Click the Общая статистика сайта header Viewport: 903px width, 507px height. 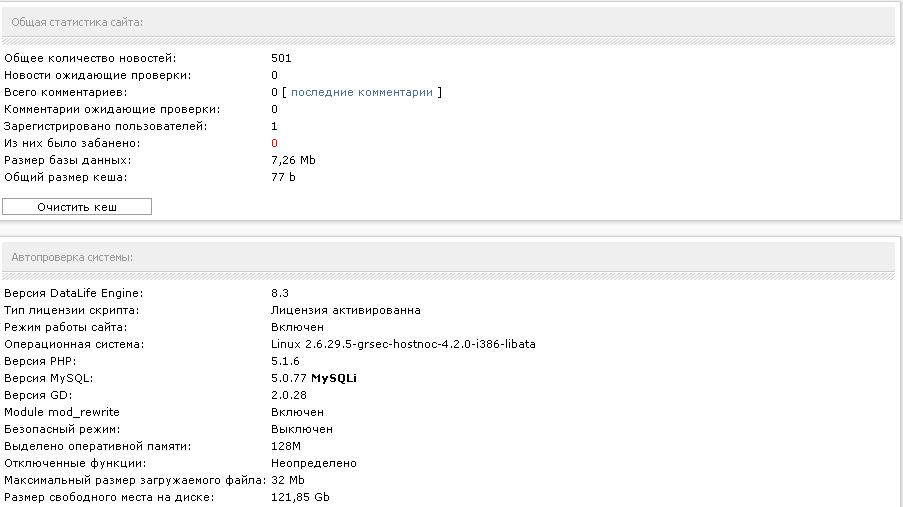77,22
